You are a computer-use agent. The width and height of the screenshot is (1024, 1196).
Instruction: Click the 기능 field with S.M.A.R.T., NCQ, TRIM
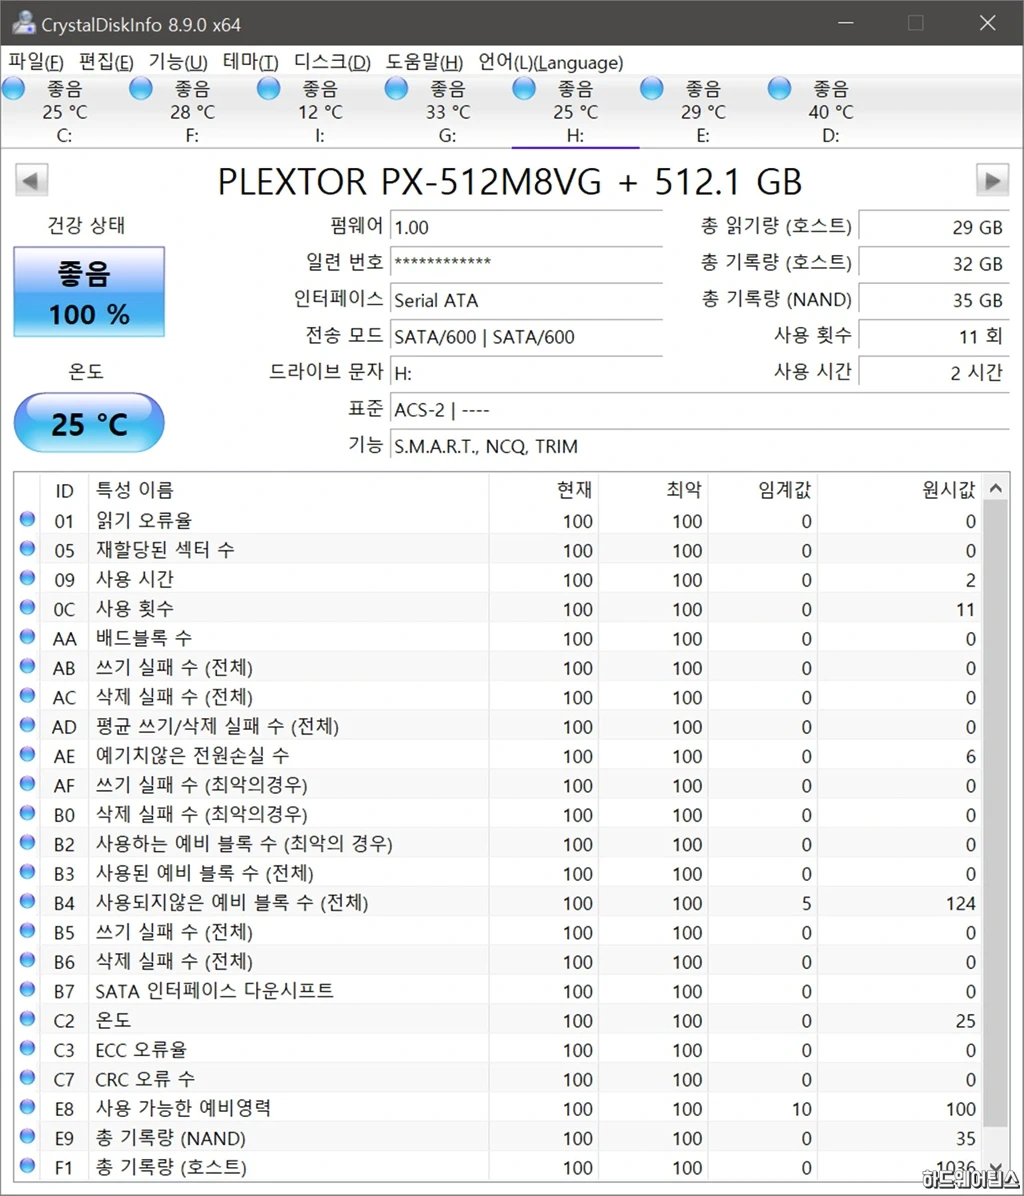coord(699,446)
